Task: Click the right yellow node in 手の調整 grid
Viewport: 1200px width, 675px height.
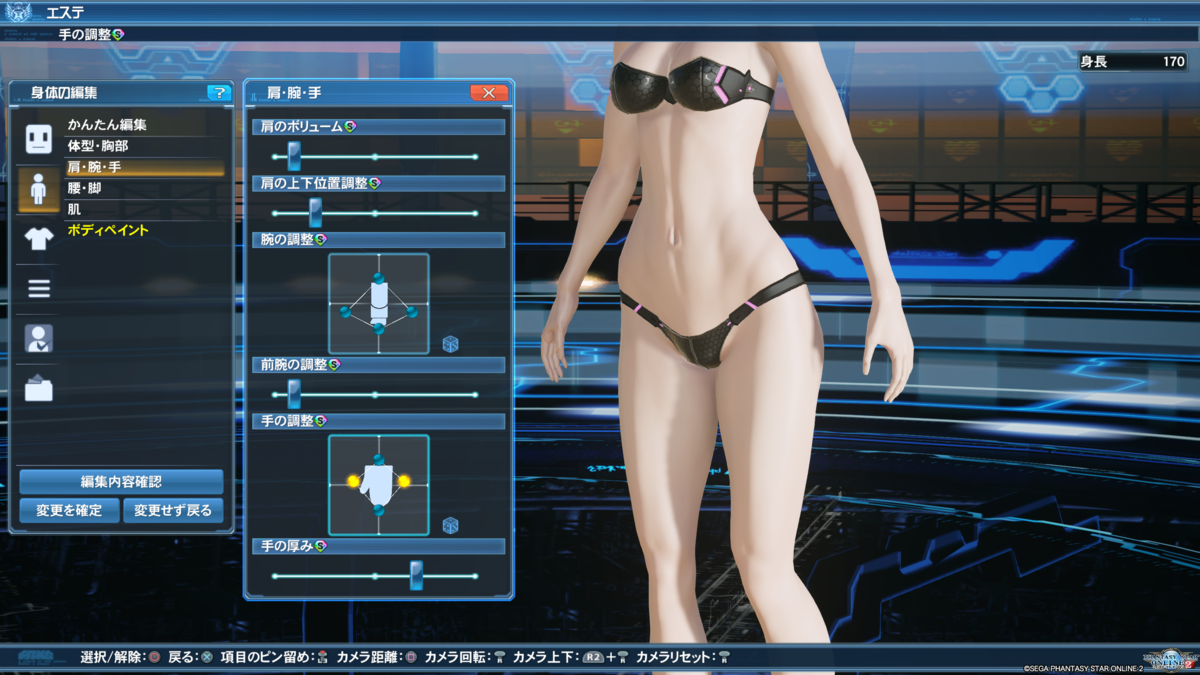Action: 404,481
